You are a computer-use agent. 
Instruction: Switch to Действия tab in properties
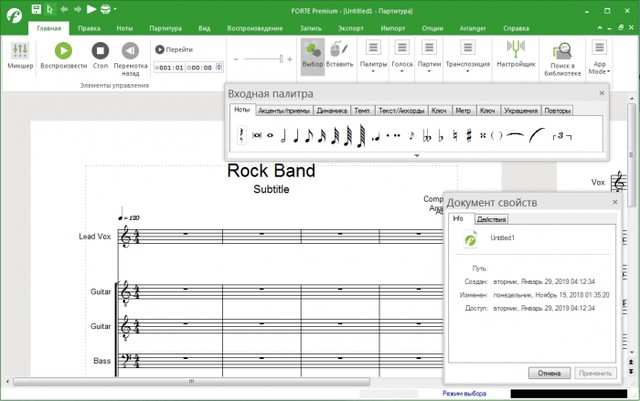point(491,219)
